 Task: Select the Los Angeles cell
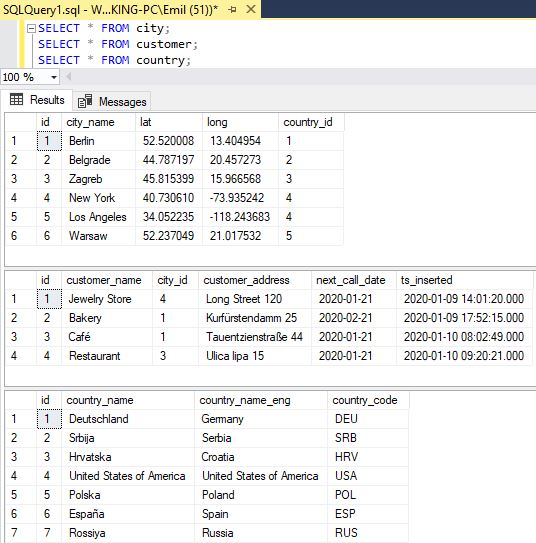point(98,217)
